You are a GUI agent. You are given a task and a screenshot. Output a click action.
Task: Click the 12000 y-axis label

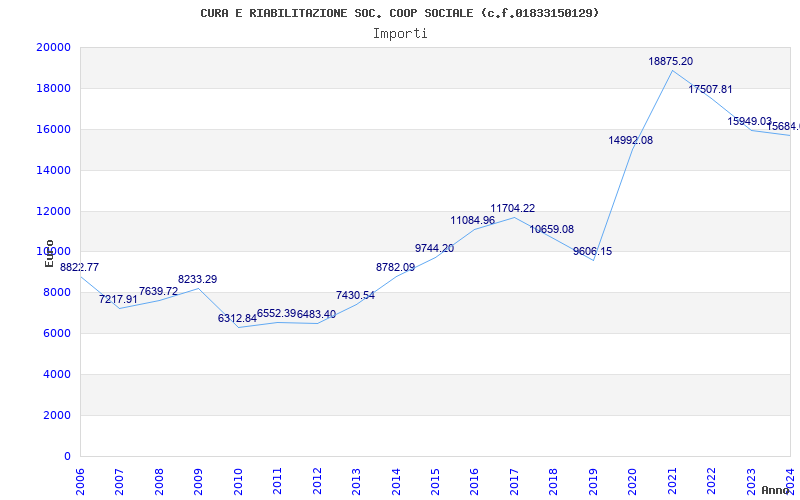[53, 211]
